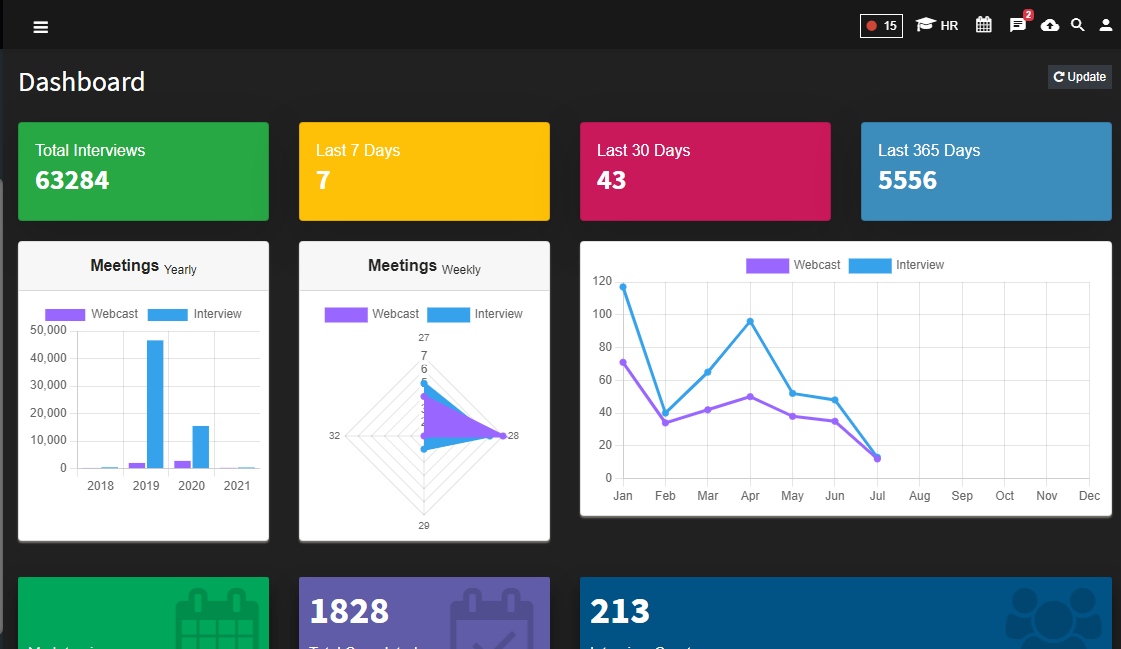
Task: Open chat messages with 2 notifications
Action: coord(1019,25)
